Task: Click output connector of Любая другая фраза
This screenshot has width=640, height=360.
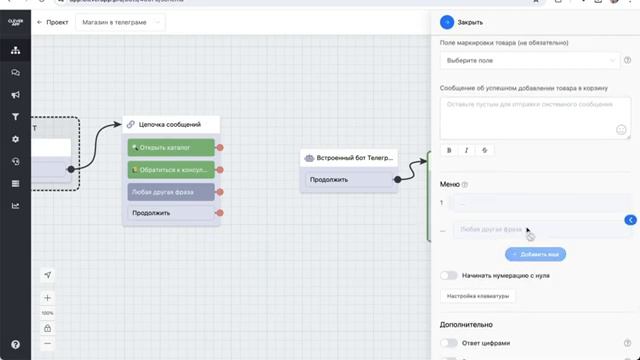Action: tap(220, 192)
